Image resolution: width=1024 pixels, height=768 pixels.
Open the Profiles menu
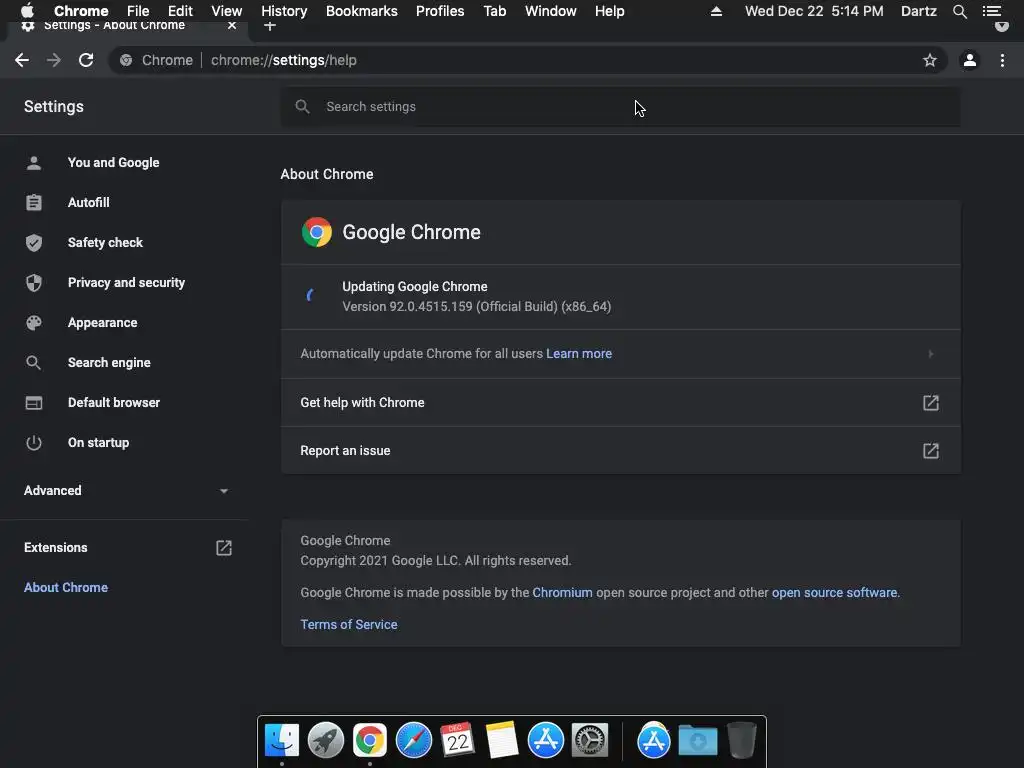point(440,11)
